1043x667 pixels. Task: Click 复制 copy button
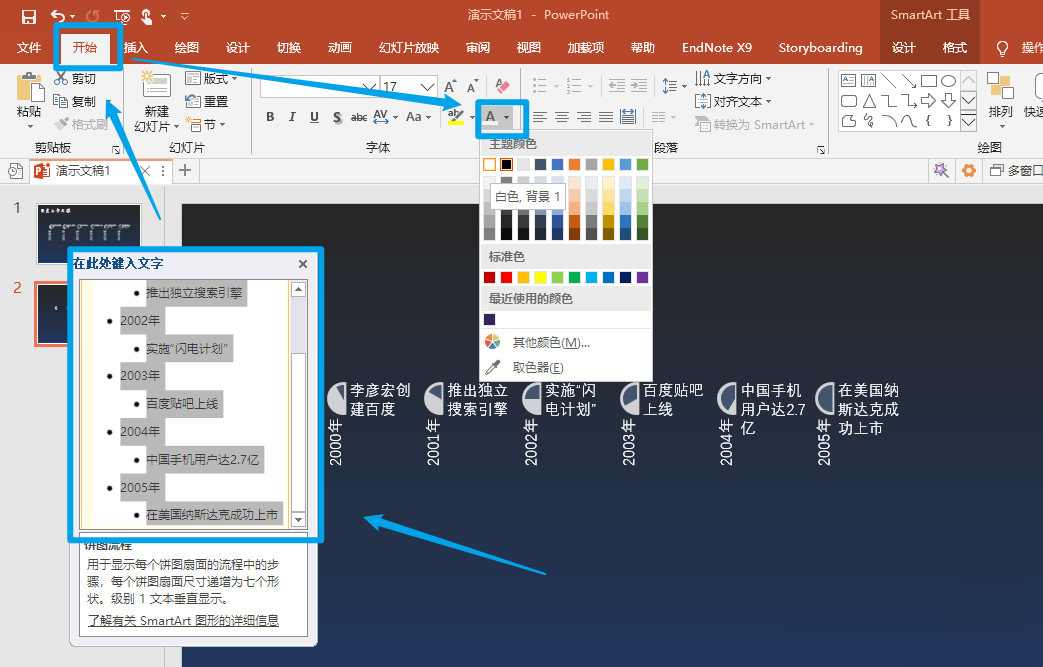click(75, 101)
